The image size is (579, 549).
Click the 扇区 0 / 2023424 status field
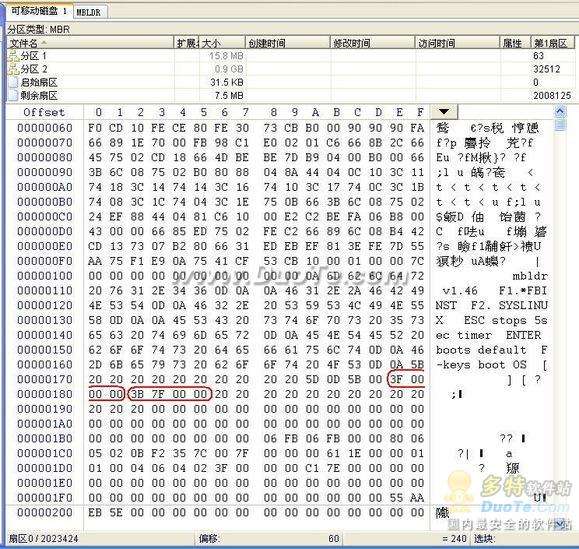(x=44, y=539)
